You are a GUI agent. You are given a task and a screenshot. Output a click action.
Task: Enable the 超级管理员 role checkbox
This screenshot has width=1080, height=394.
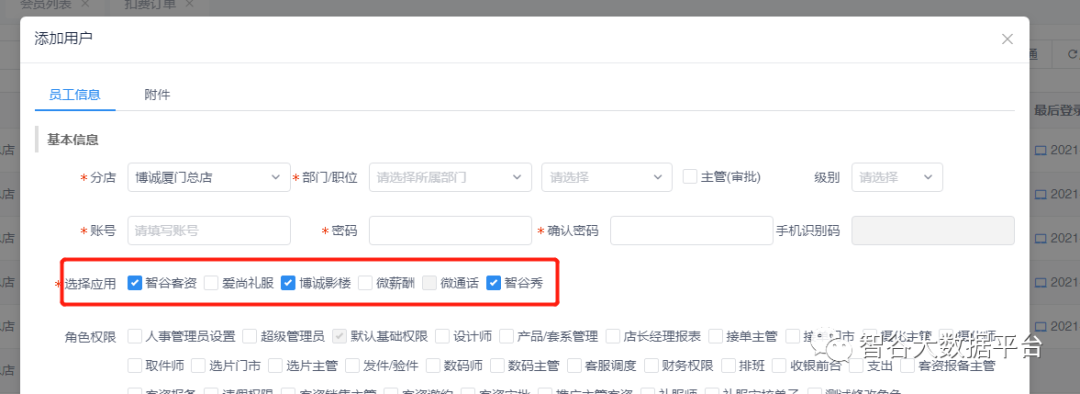point(250,336)
